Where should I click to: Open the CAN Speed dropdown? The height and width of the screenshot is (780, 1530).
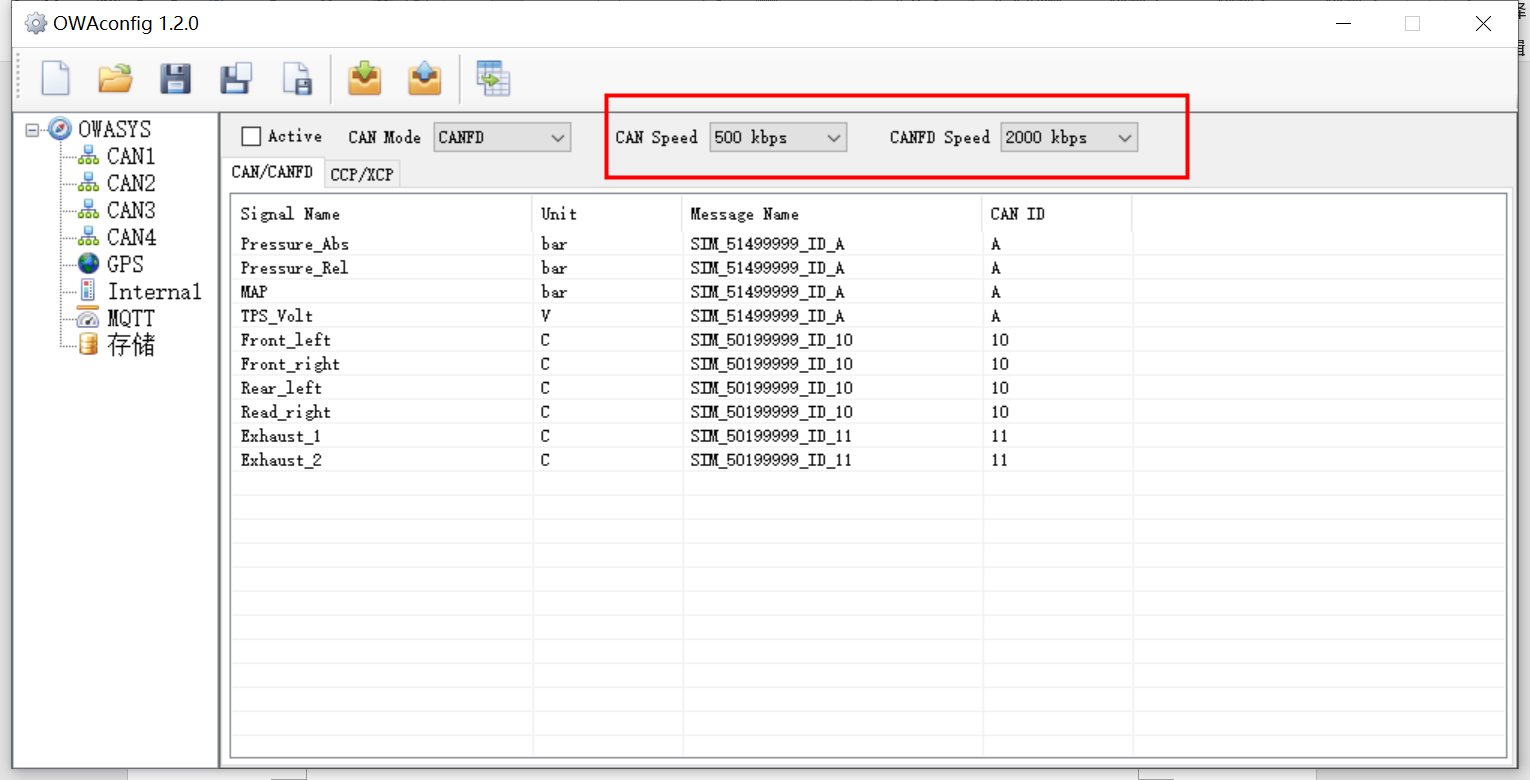pos(778,138)
